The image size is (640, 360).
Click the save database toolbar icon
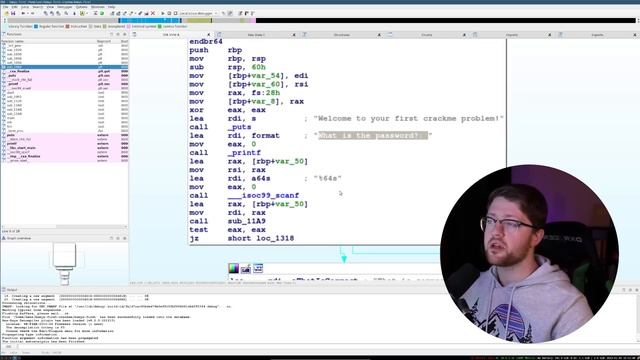[13, 13]
